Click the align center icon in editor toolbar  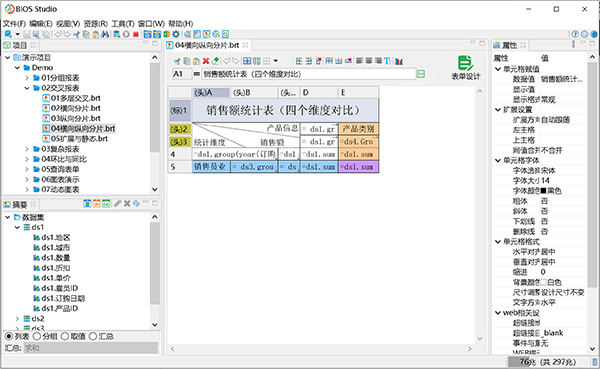coord(369,61)
